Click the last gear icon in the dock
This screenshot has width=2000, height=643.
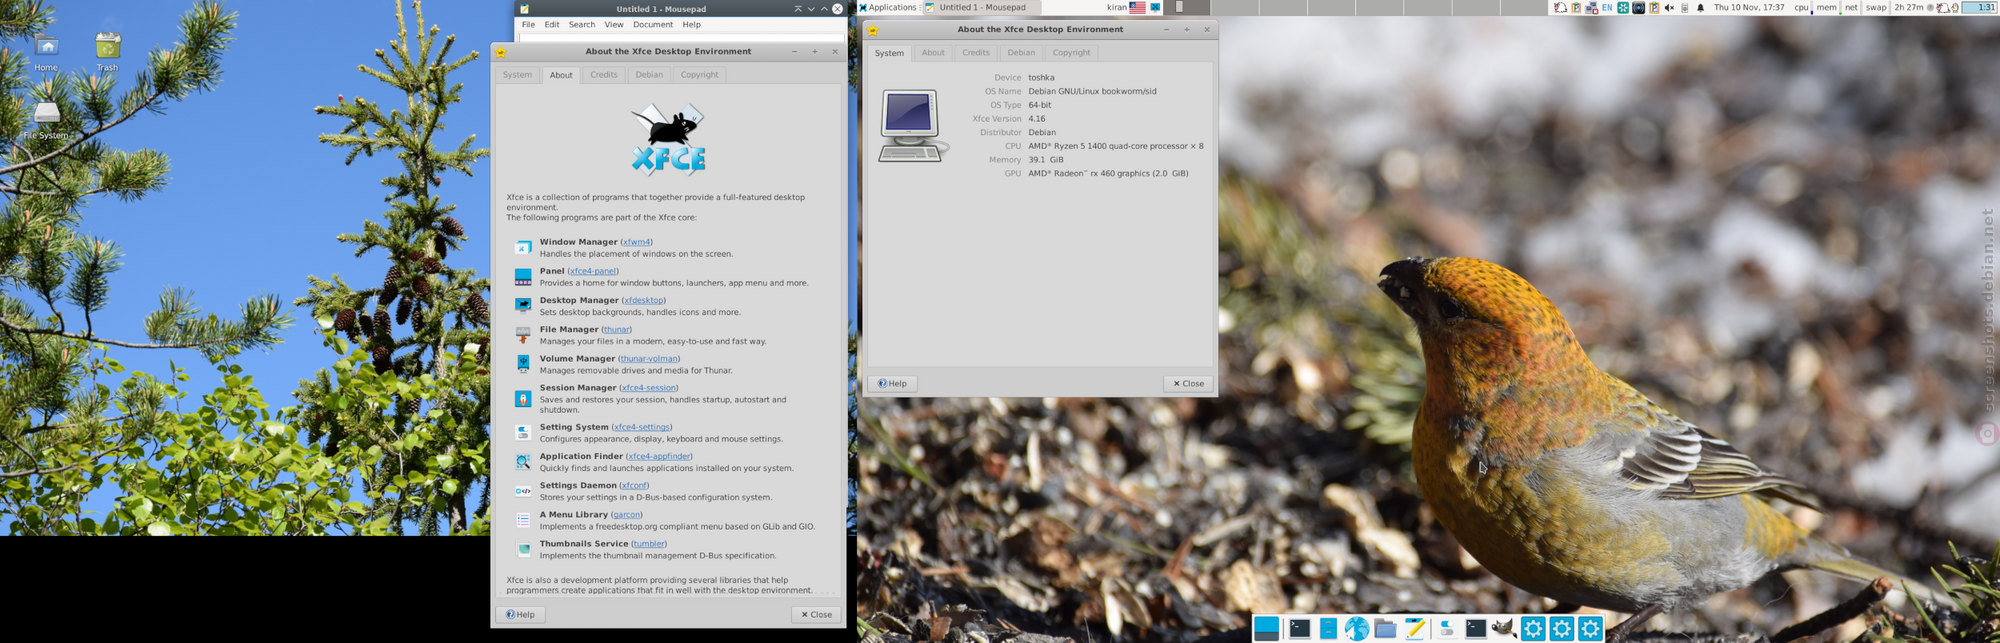point(1590,628)
